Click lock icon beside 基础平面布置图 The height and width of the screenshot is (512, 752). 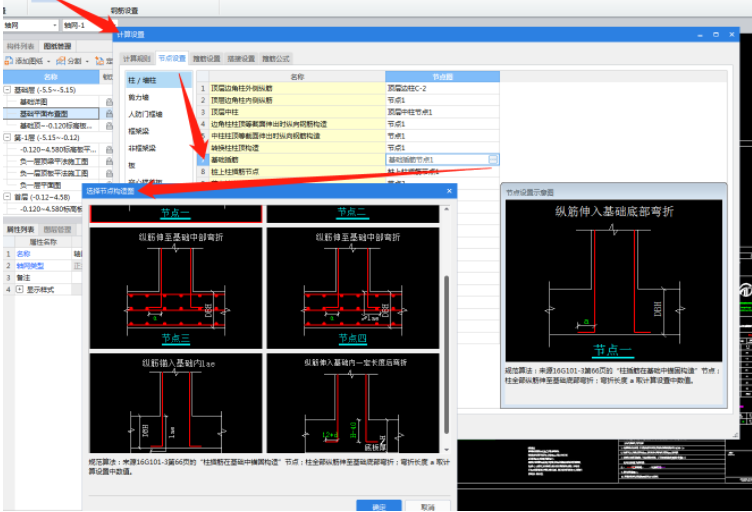109,114
